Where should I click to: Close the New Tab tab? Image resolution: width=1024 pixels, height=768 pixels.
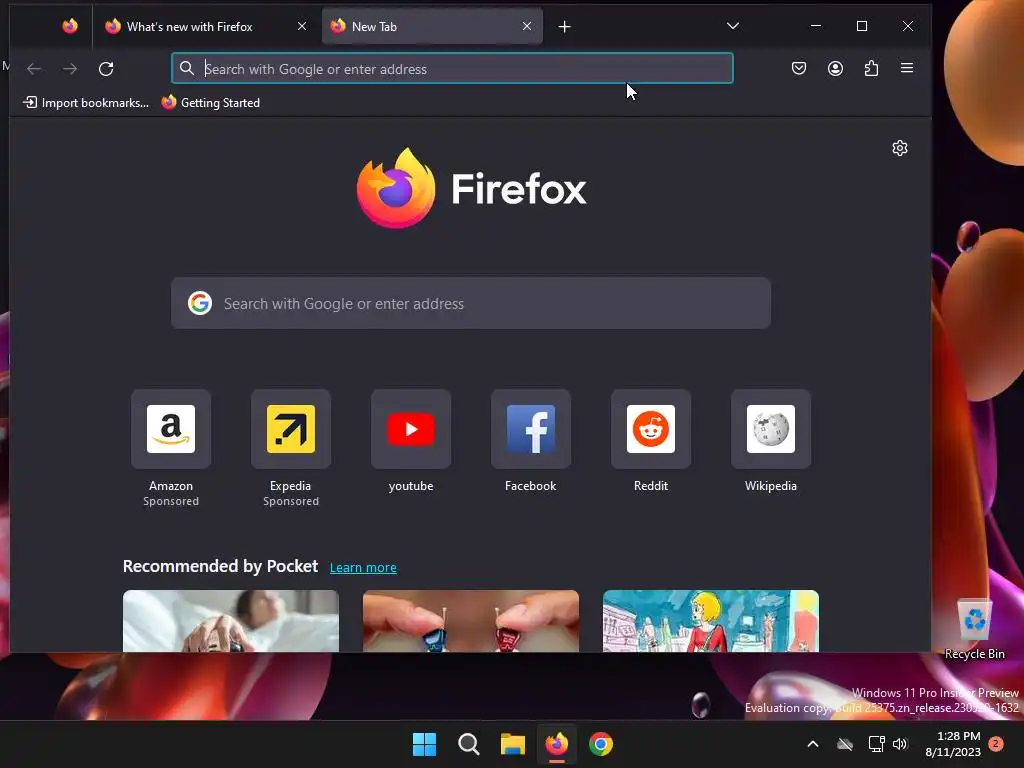pyautogui.click(x=527, y=26)
